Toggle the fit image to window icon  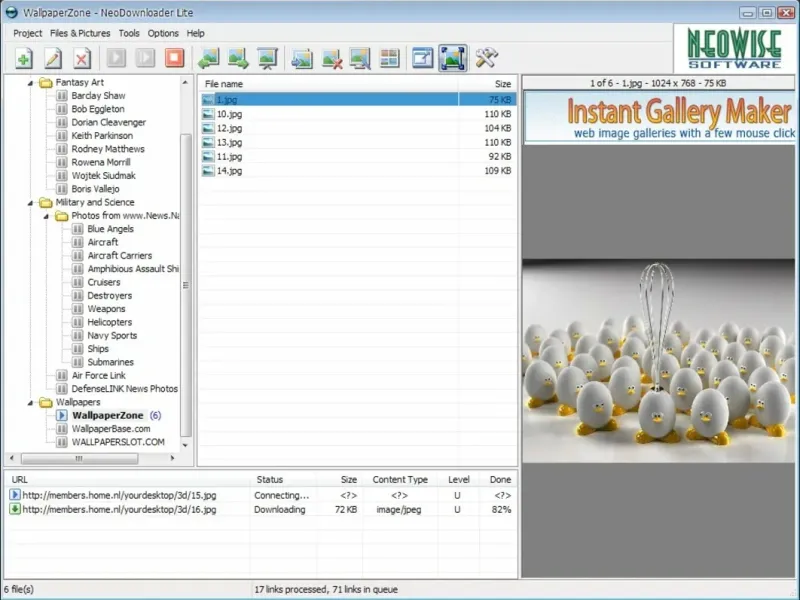click(453, 58)
